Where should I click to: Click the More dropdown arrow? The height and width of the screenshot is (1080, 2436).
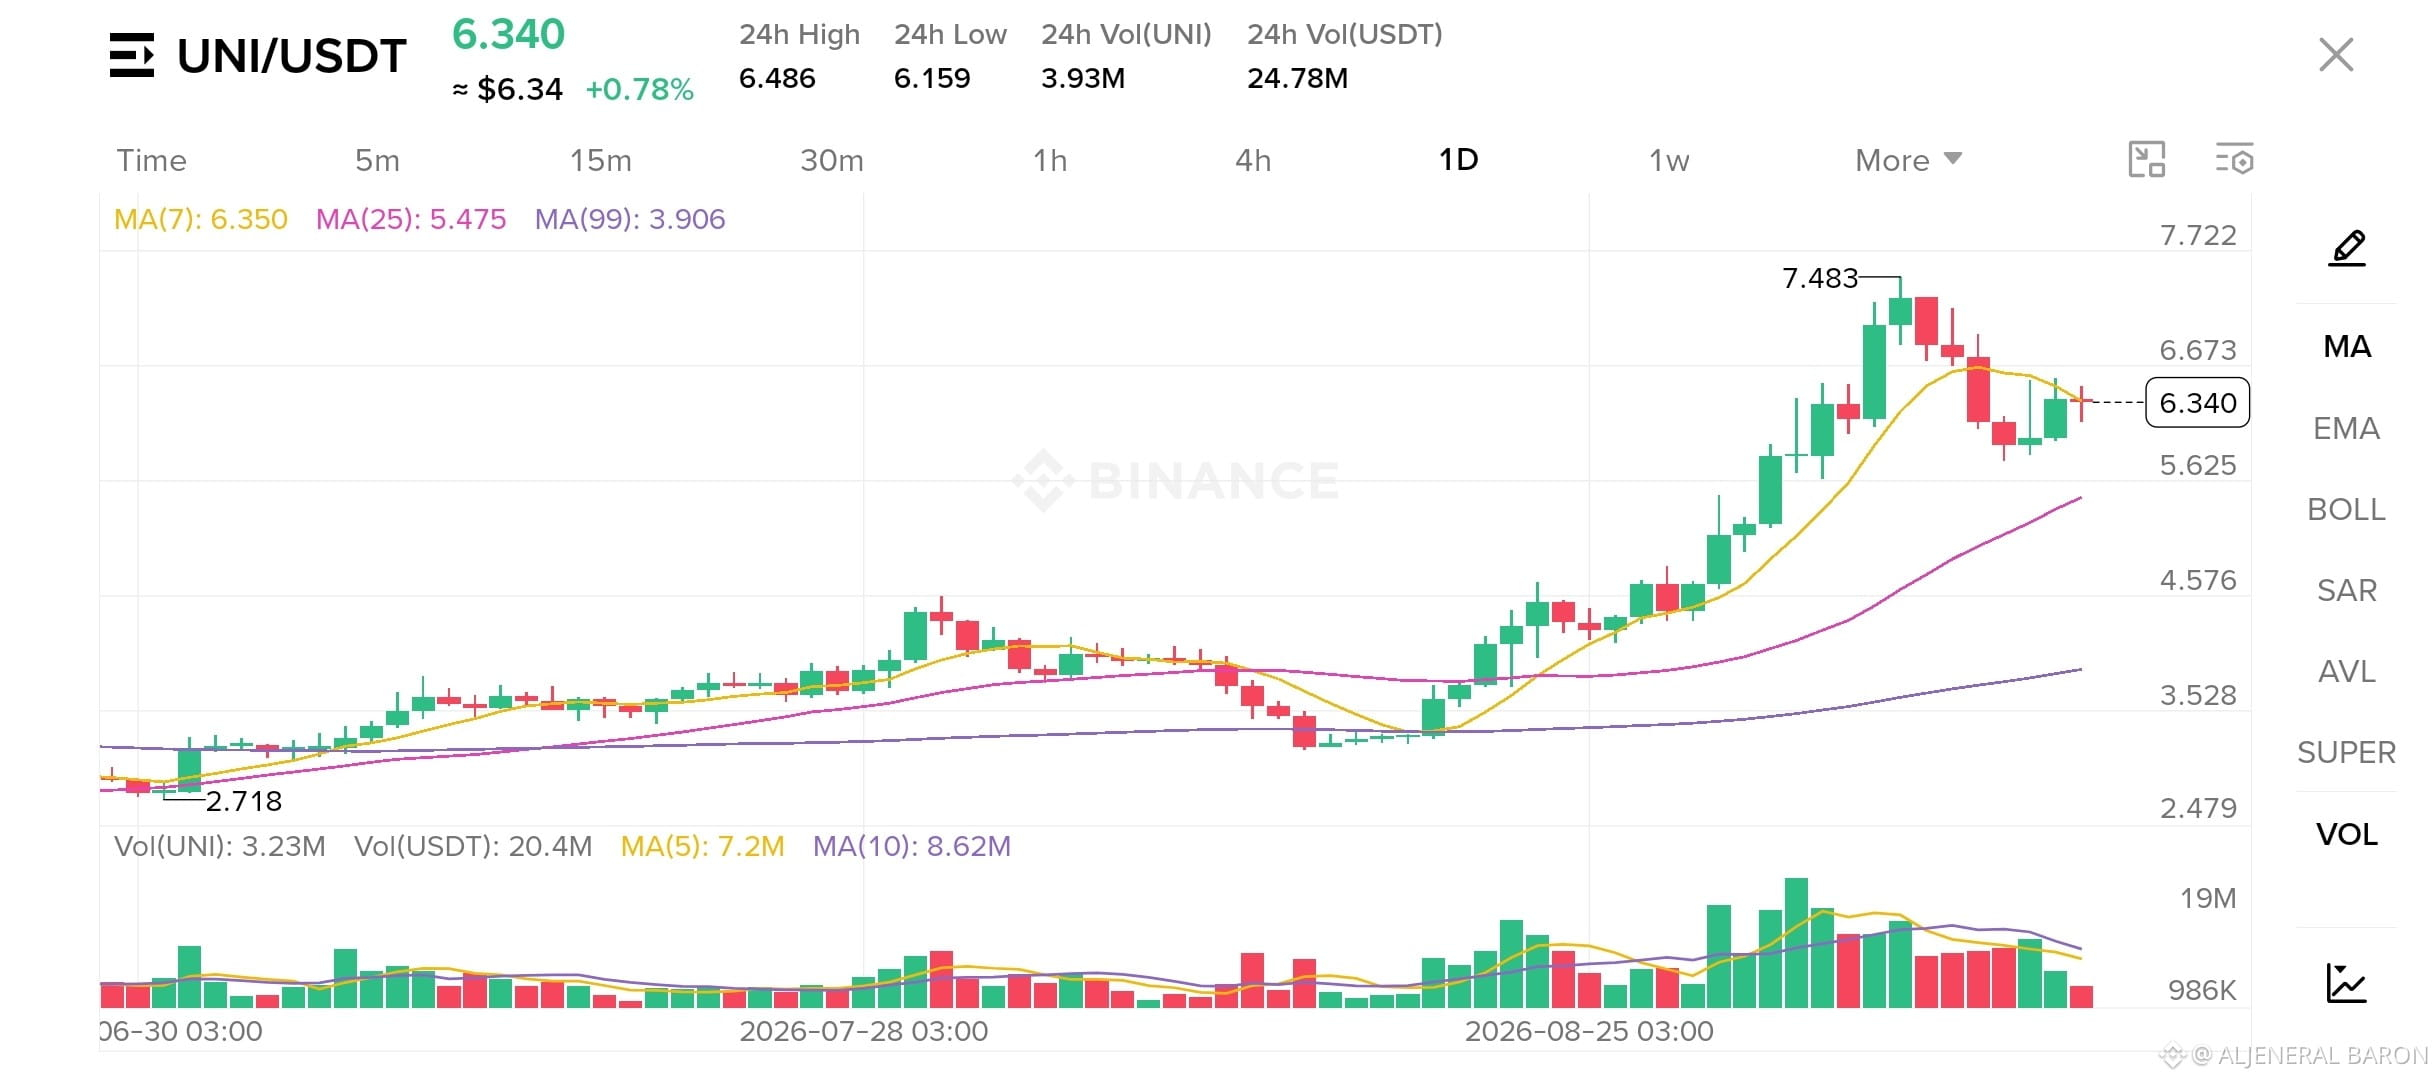click(1952, 159)
